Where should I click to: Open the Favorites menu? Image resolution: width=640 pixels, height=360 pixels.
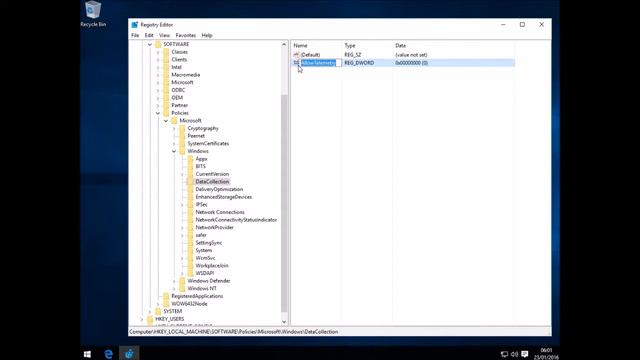pos(186,36)
